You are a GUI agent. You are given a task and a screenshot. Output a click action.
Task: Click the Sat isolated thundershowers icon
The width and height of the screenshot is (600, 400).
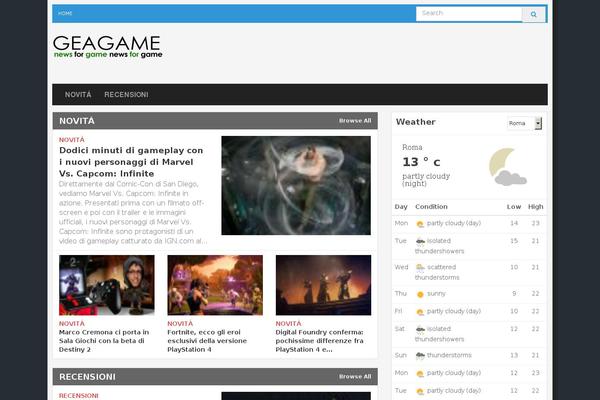[x=420, y=329]
